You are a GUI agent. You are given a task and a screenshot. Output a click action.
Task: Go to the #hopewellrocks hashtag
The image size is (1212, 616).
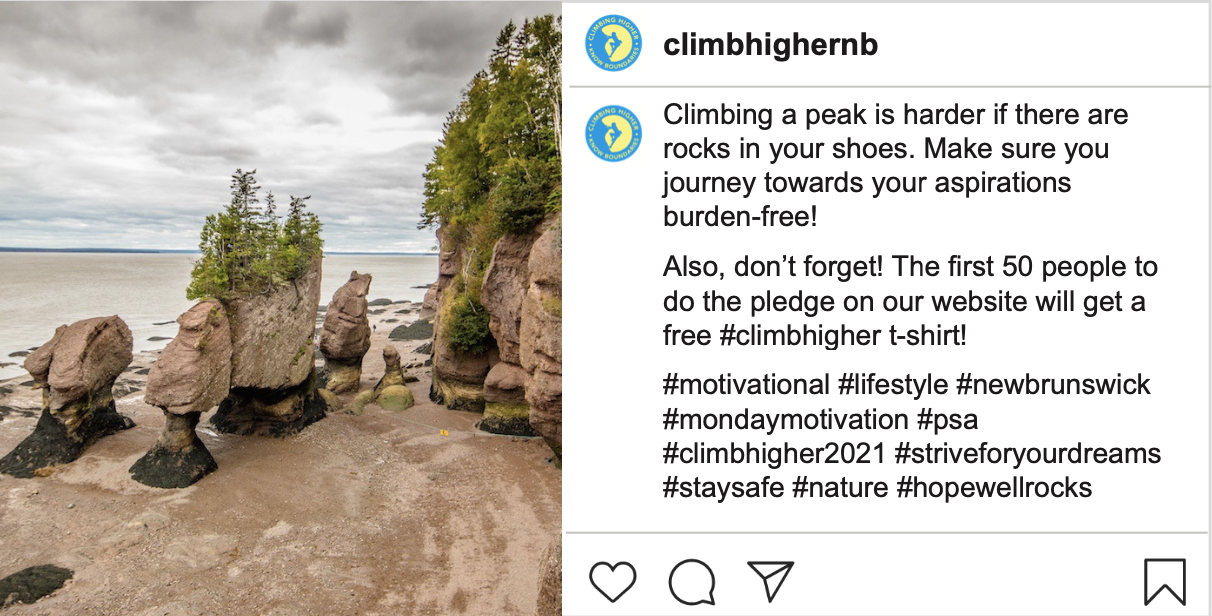coord(994,488)
